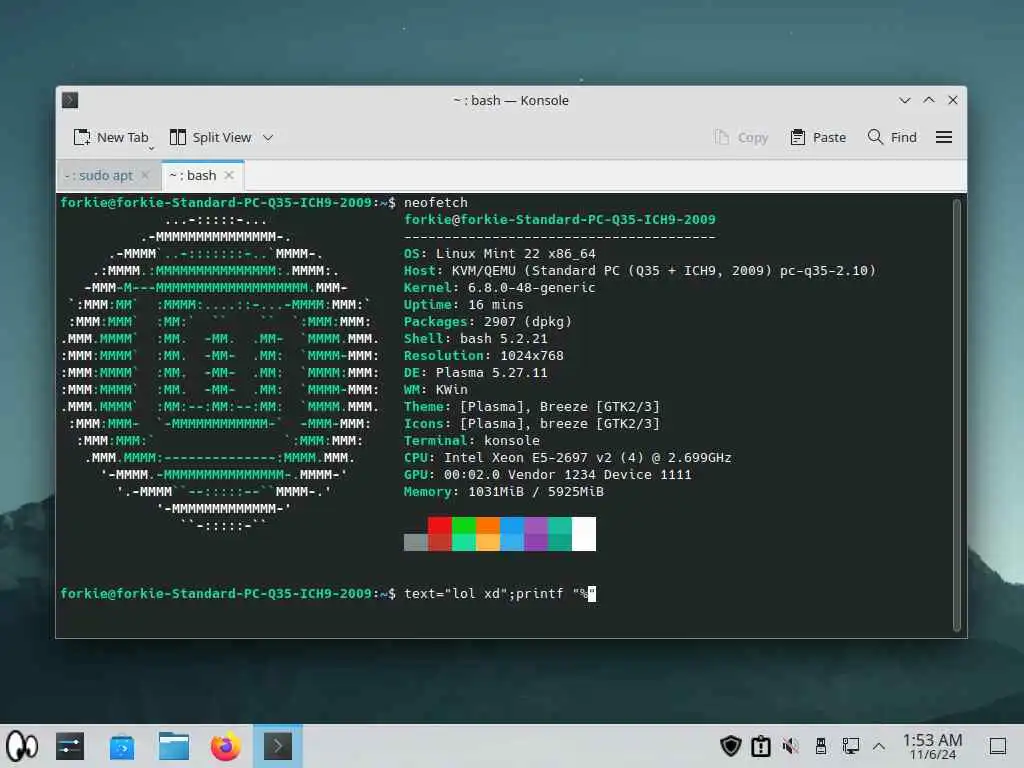This screenshot has width=1024, height=768.
Task: Click the 'neofetch' command text
Action: coord(436,202)
